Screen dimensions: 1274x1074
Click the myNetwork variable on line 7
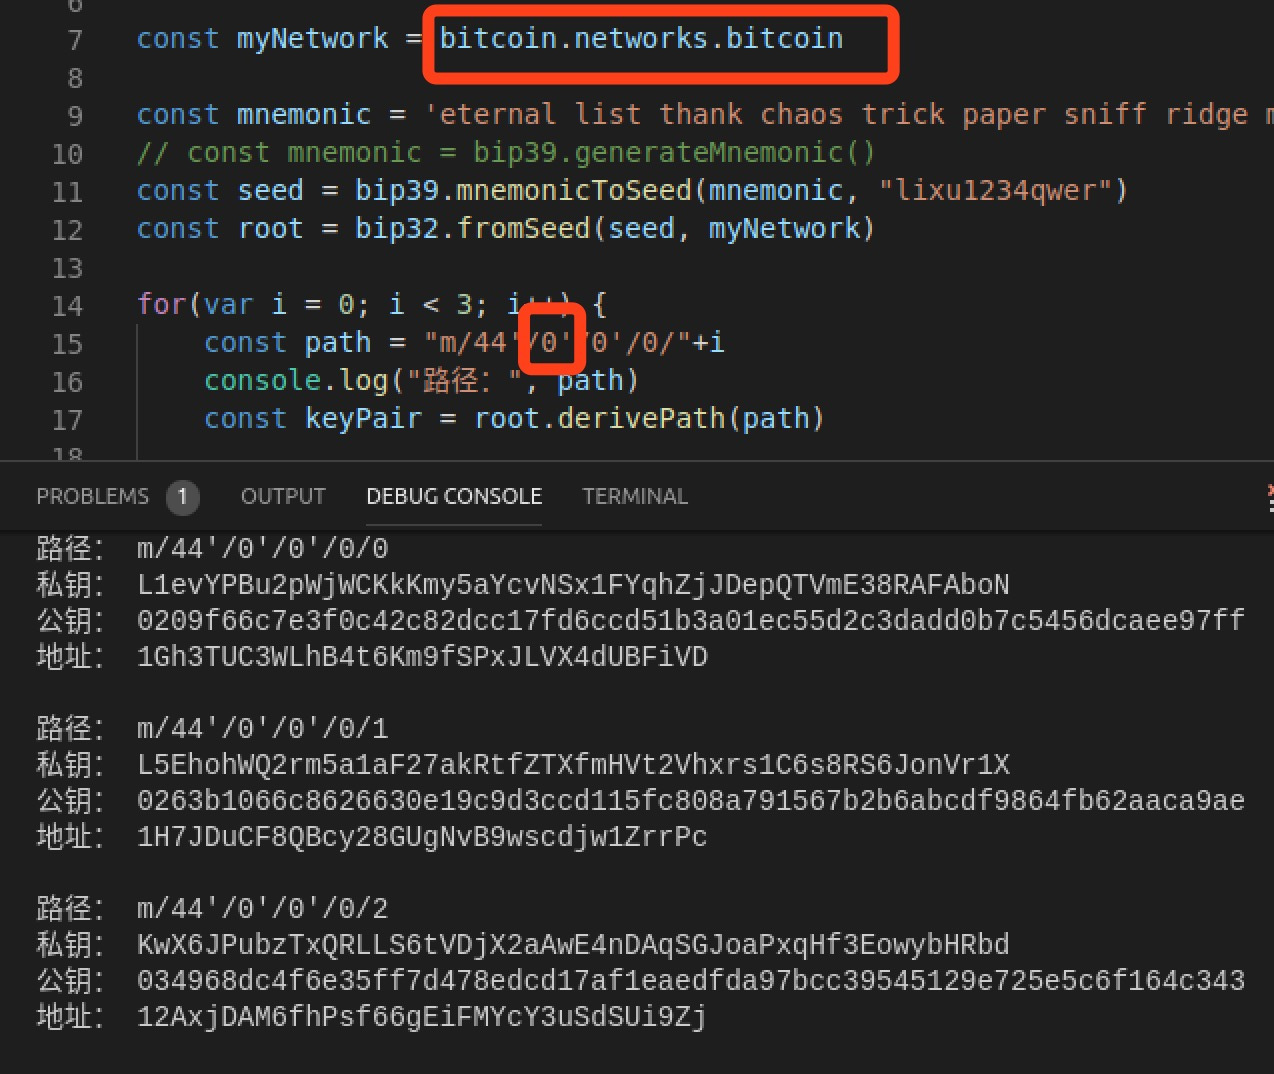tap(312, 38)
